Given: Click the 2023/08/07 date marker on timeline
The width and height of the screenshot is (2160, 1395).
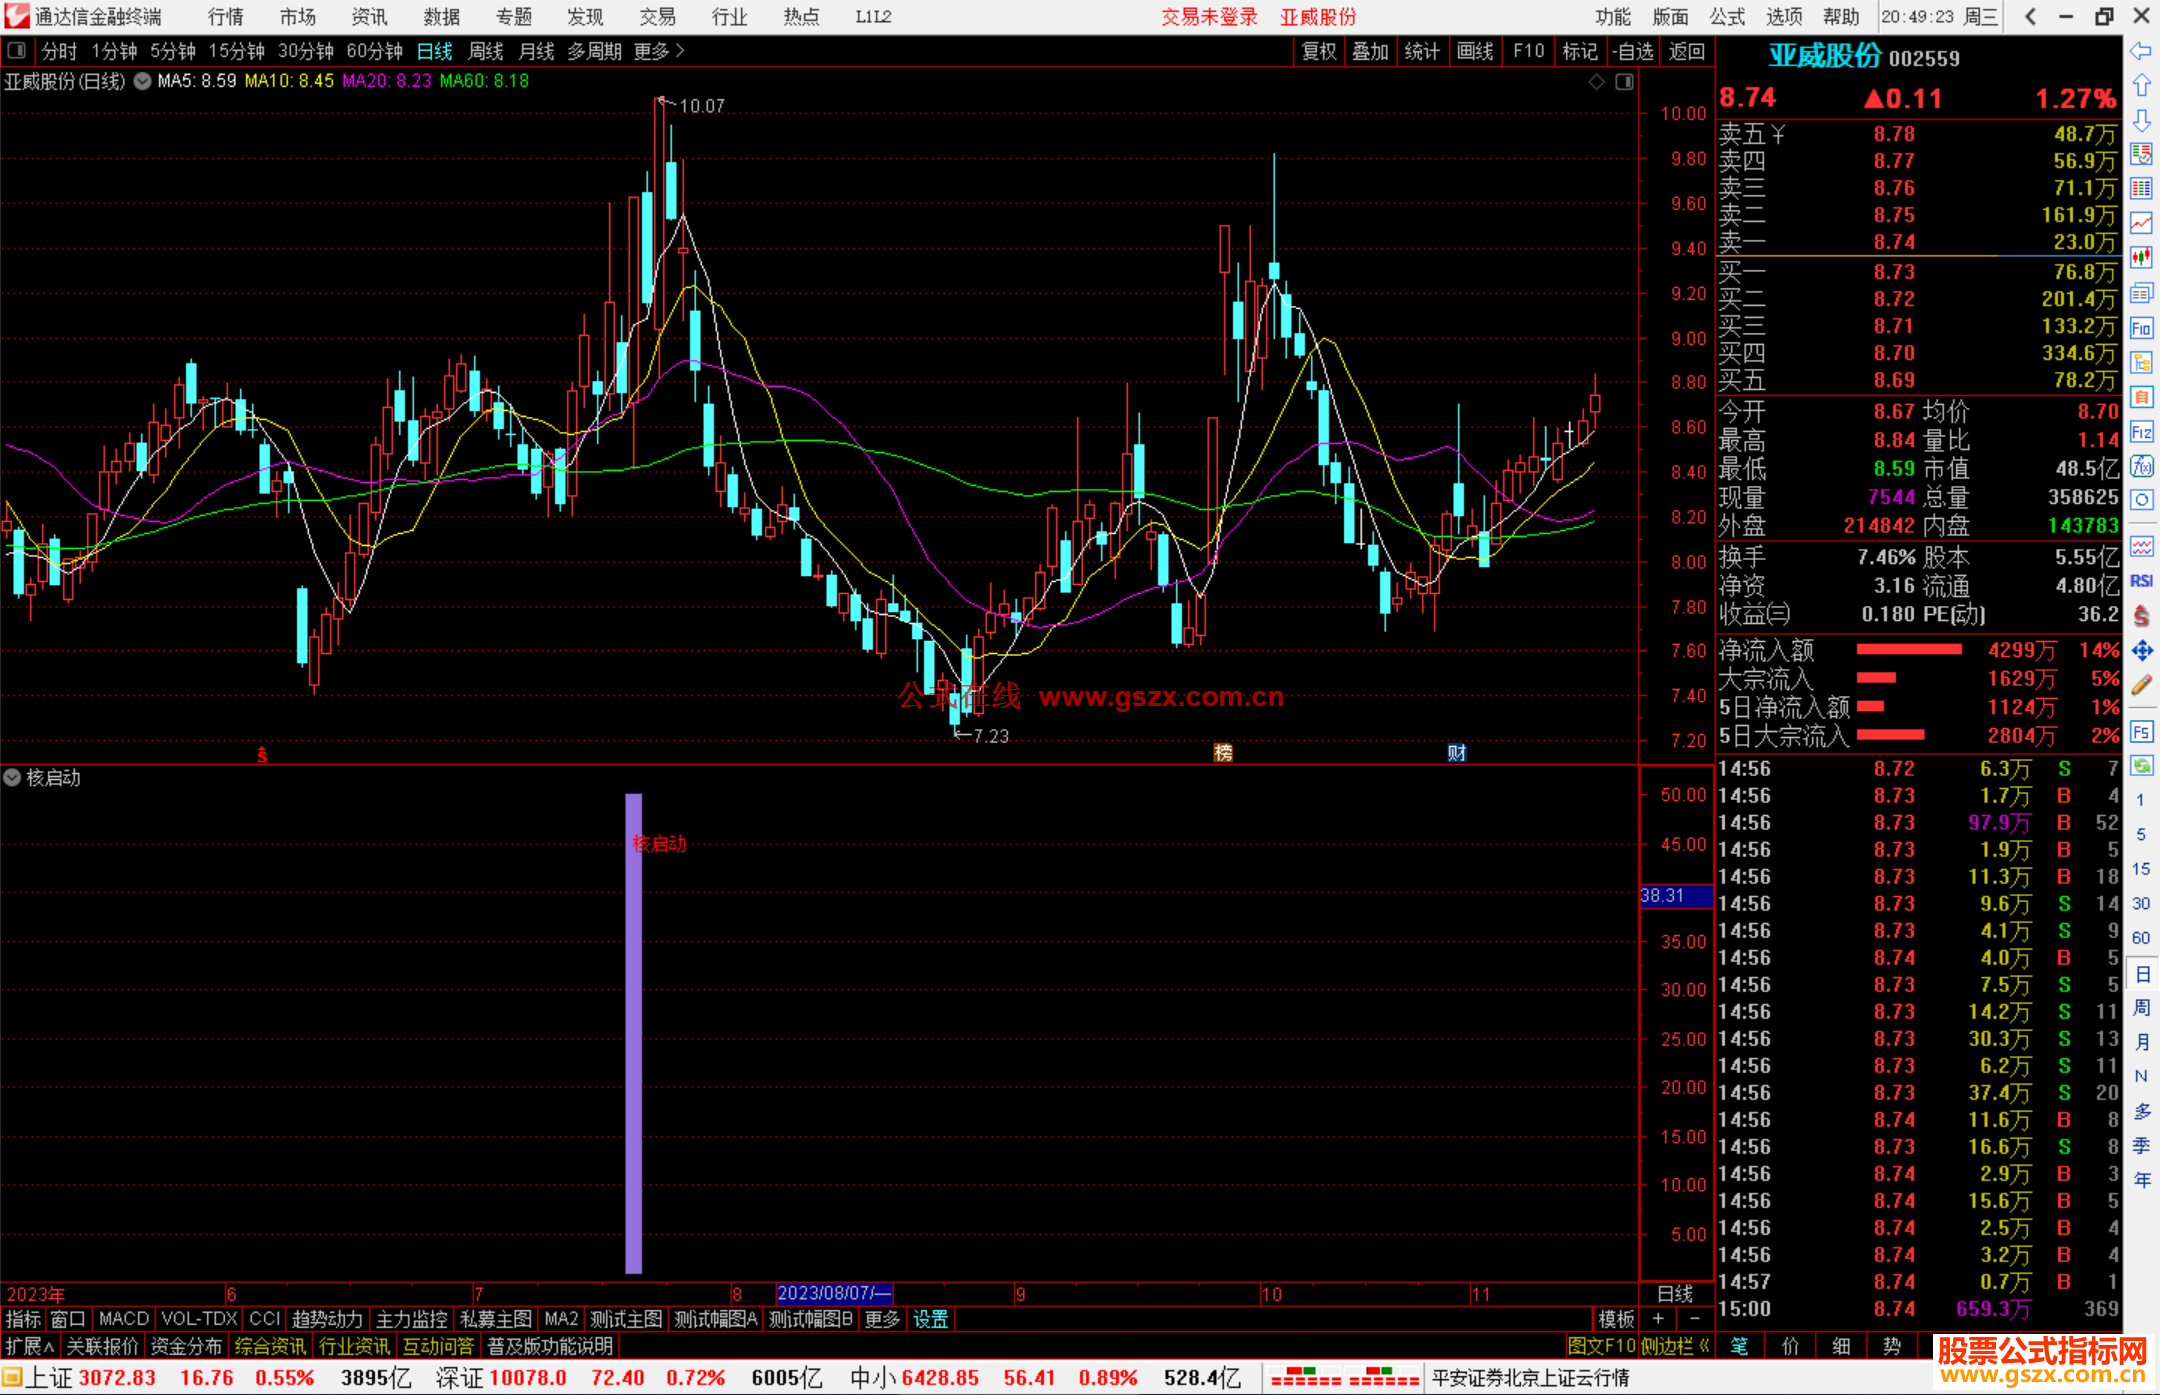Looking at the screenshot, I should click(833, 1293).
